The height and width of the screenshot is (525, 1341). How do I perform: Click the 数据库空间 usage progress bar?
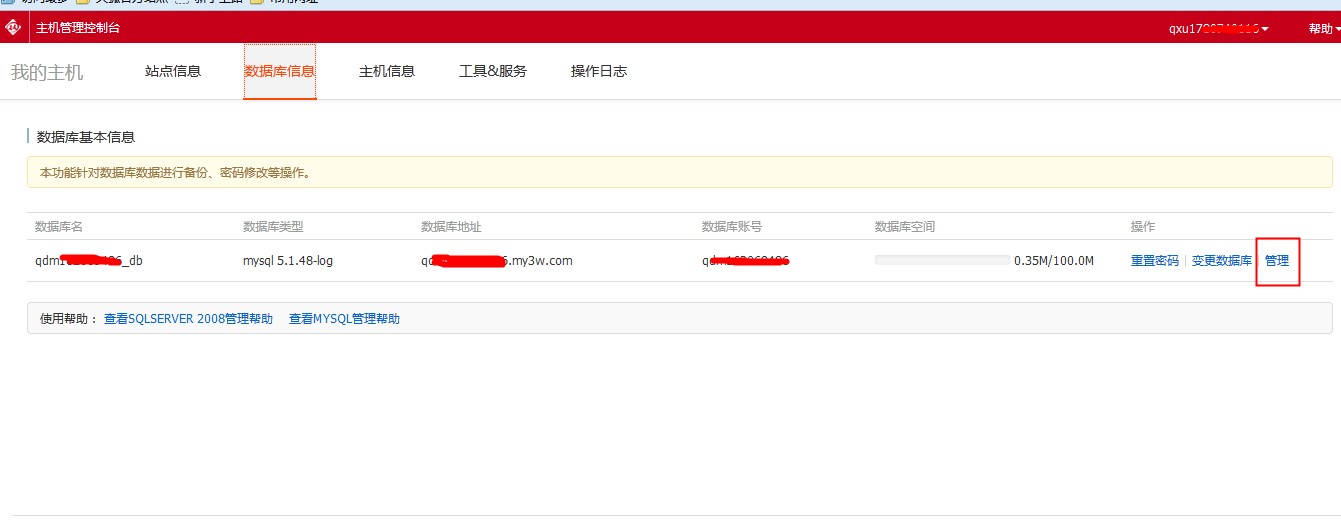[x=942, y=261]
